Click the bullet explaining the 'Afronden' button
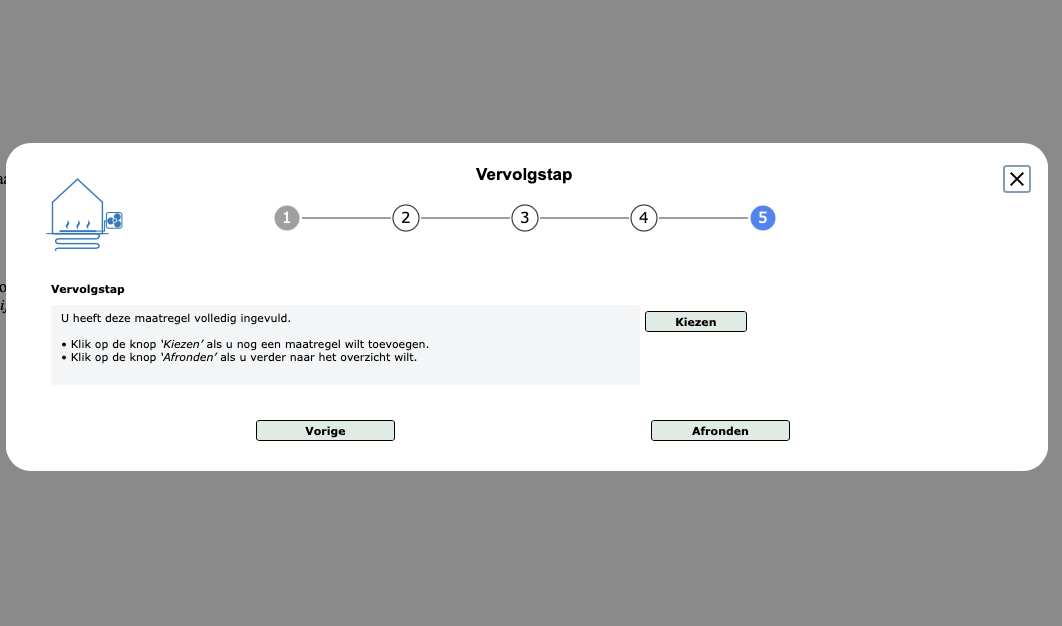The image size is (1062, 626). point(242,356)
